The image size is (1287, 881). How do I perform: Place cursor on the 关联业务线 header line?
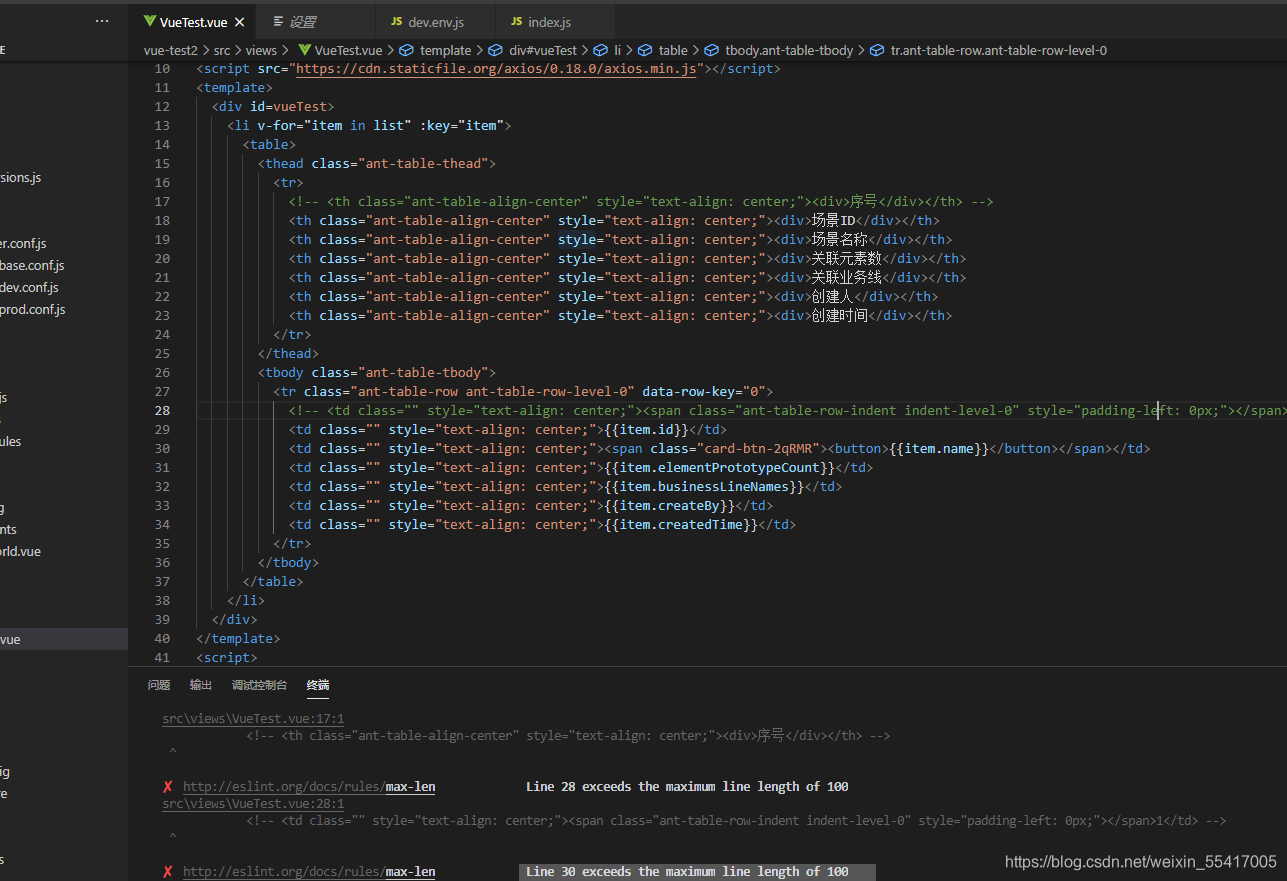627,278
